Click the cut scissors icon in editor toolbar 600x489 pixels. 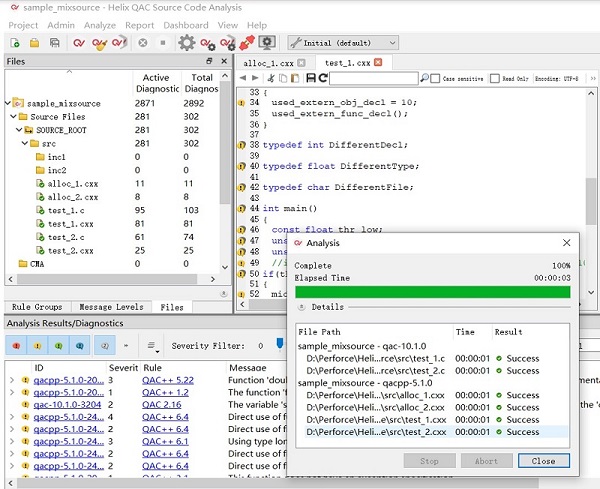271,78
